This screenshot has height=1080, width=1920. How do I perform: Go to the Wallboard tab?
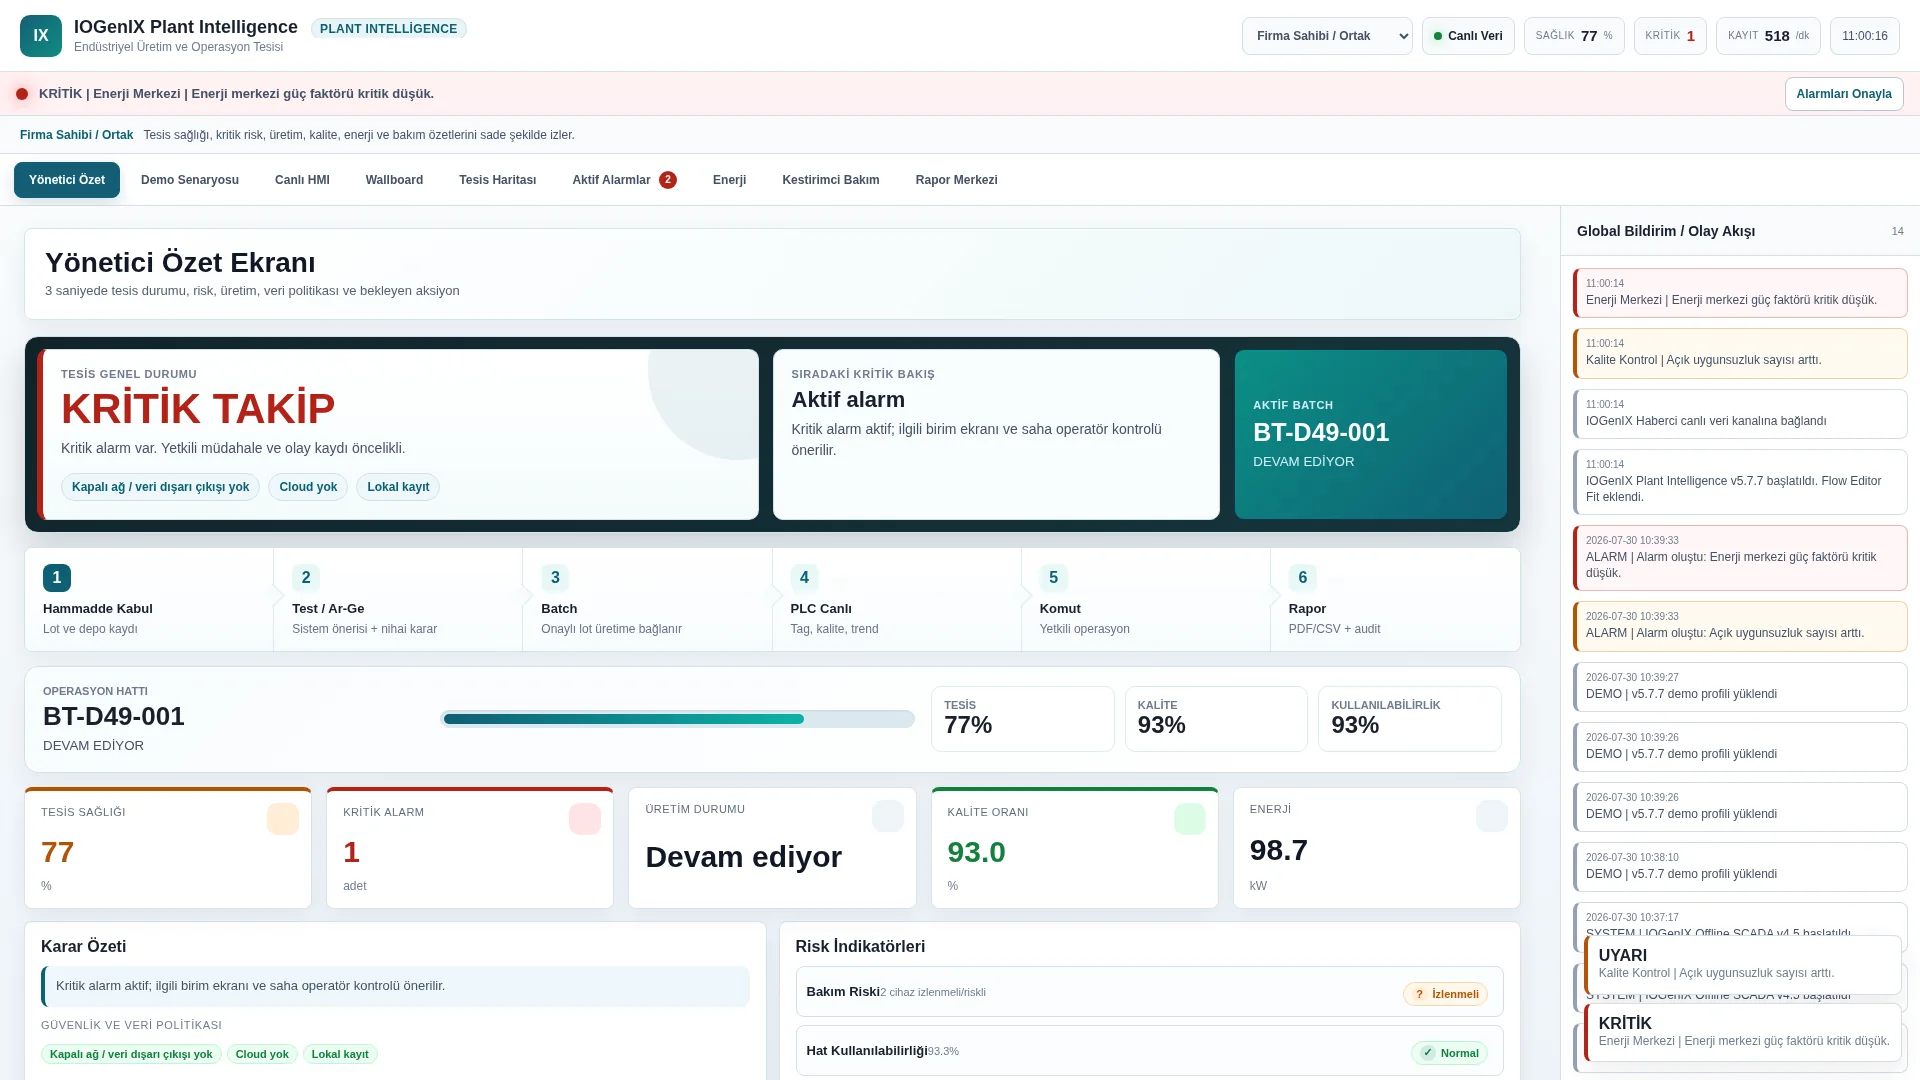(x=394, y=180)
